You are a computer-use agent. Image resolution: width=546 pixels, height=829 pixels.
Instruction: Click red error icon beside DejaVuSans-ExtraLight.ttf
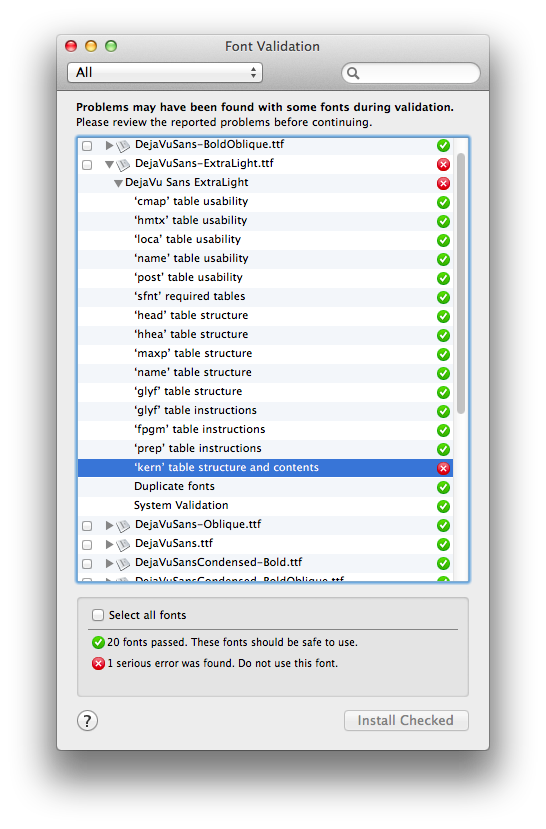[443, 164]
